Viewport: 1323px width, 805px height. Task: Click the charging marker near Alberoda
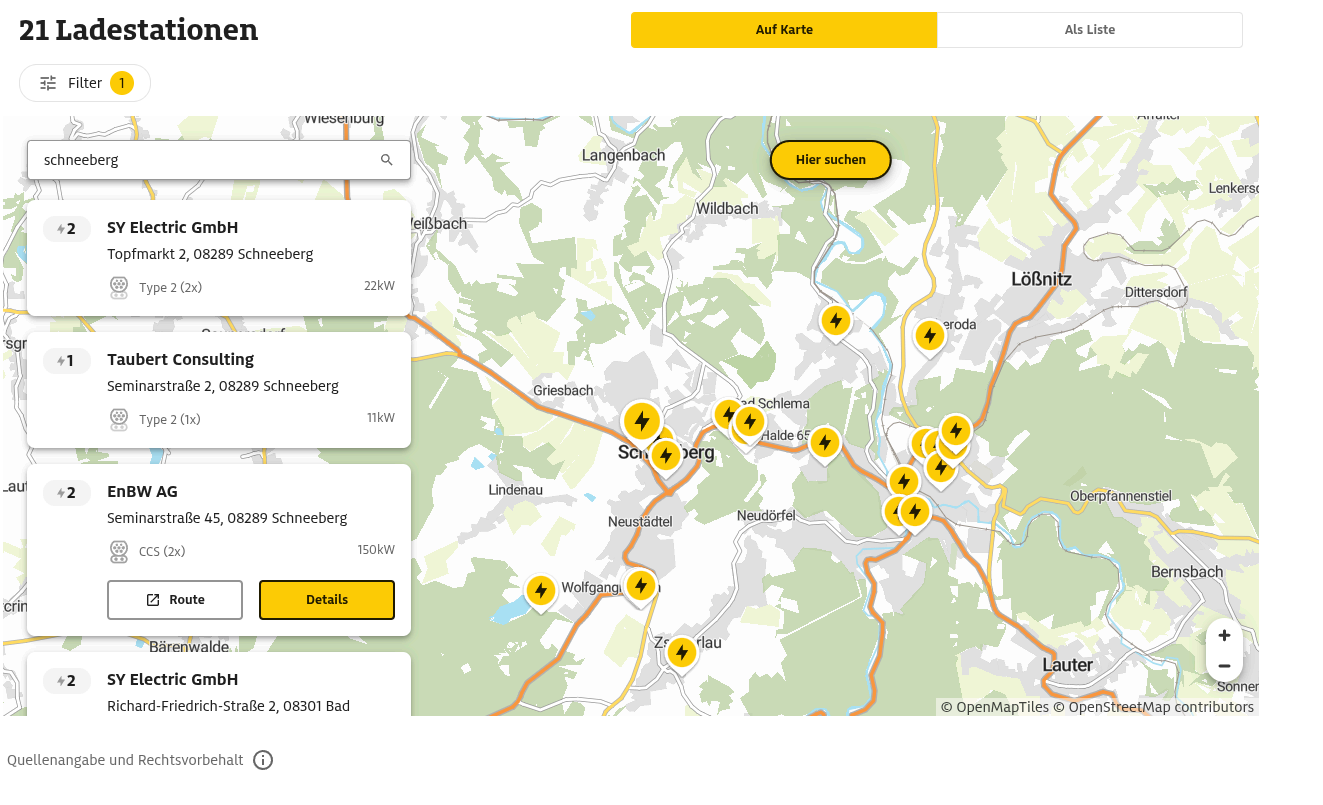930,336
